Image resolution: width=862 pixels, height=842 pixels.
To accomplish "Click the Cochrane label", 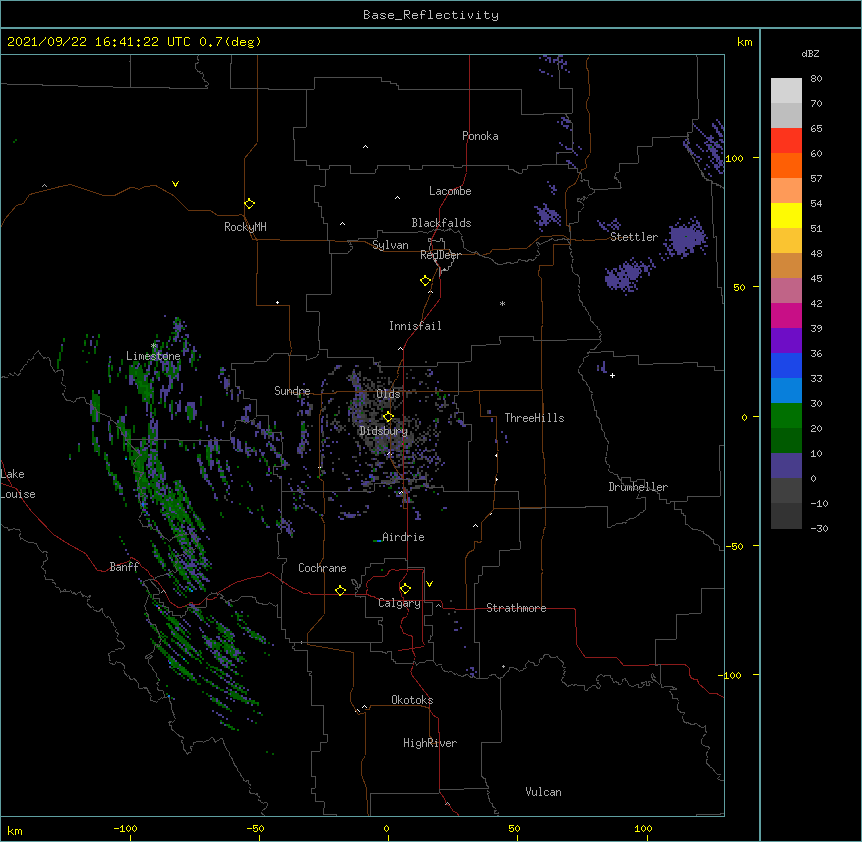I will pyautogui.click(x=322, y=568).
